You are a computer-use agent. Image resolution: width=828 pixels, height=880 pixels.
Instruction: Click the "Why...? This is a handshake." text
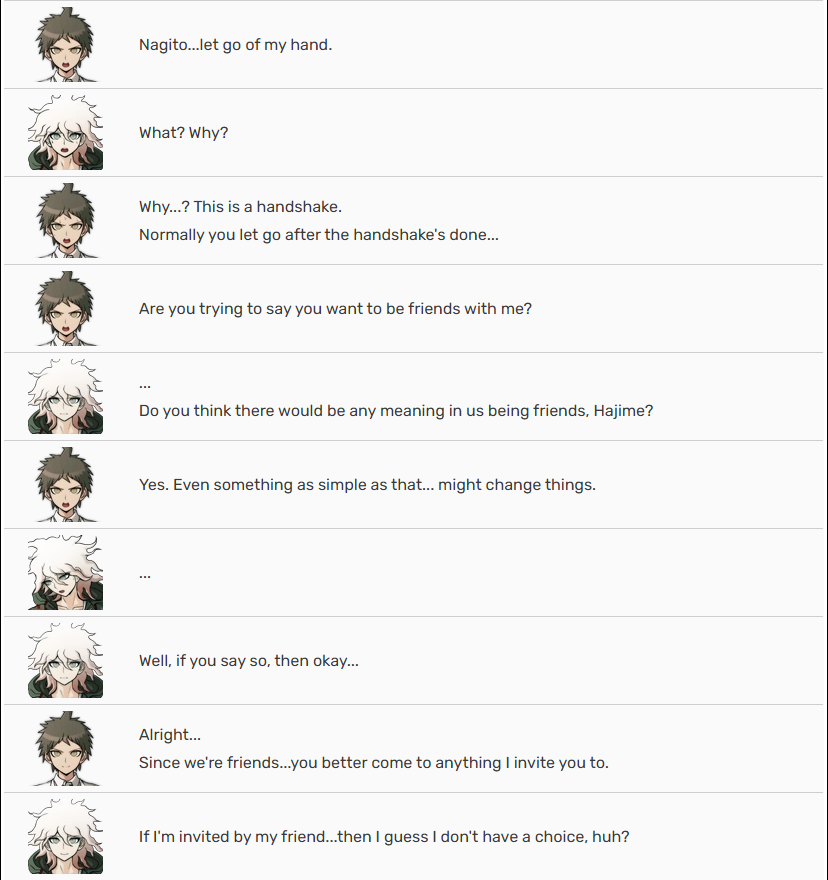coord(240,207)
